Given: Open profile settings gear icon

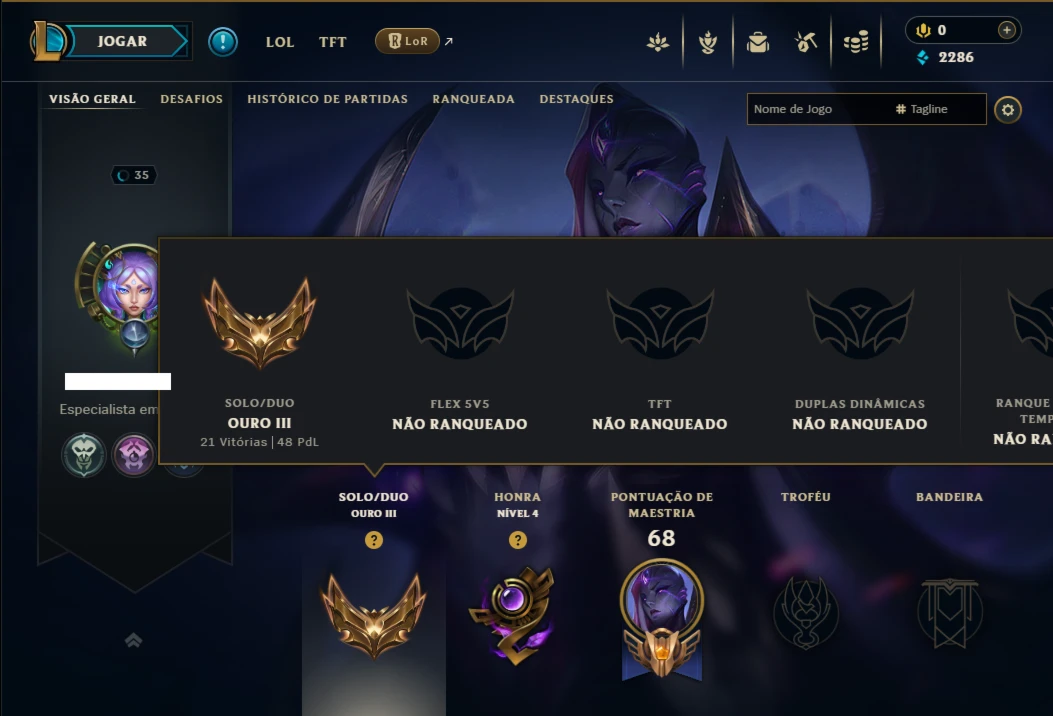Looking at the screenshot, I should click(1007, 109).
